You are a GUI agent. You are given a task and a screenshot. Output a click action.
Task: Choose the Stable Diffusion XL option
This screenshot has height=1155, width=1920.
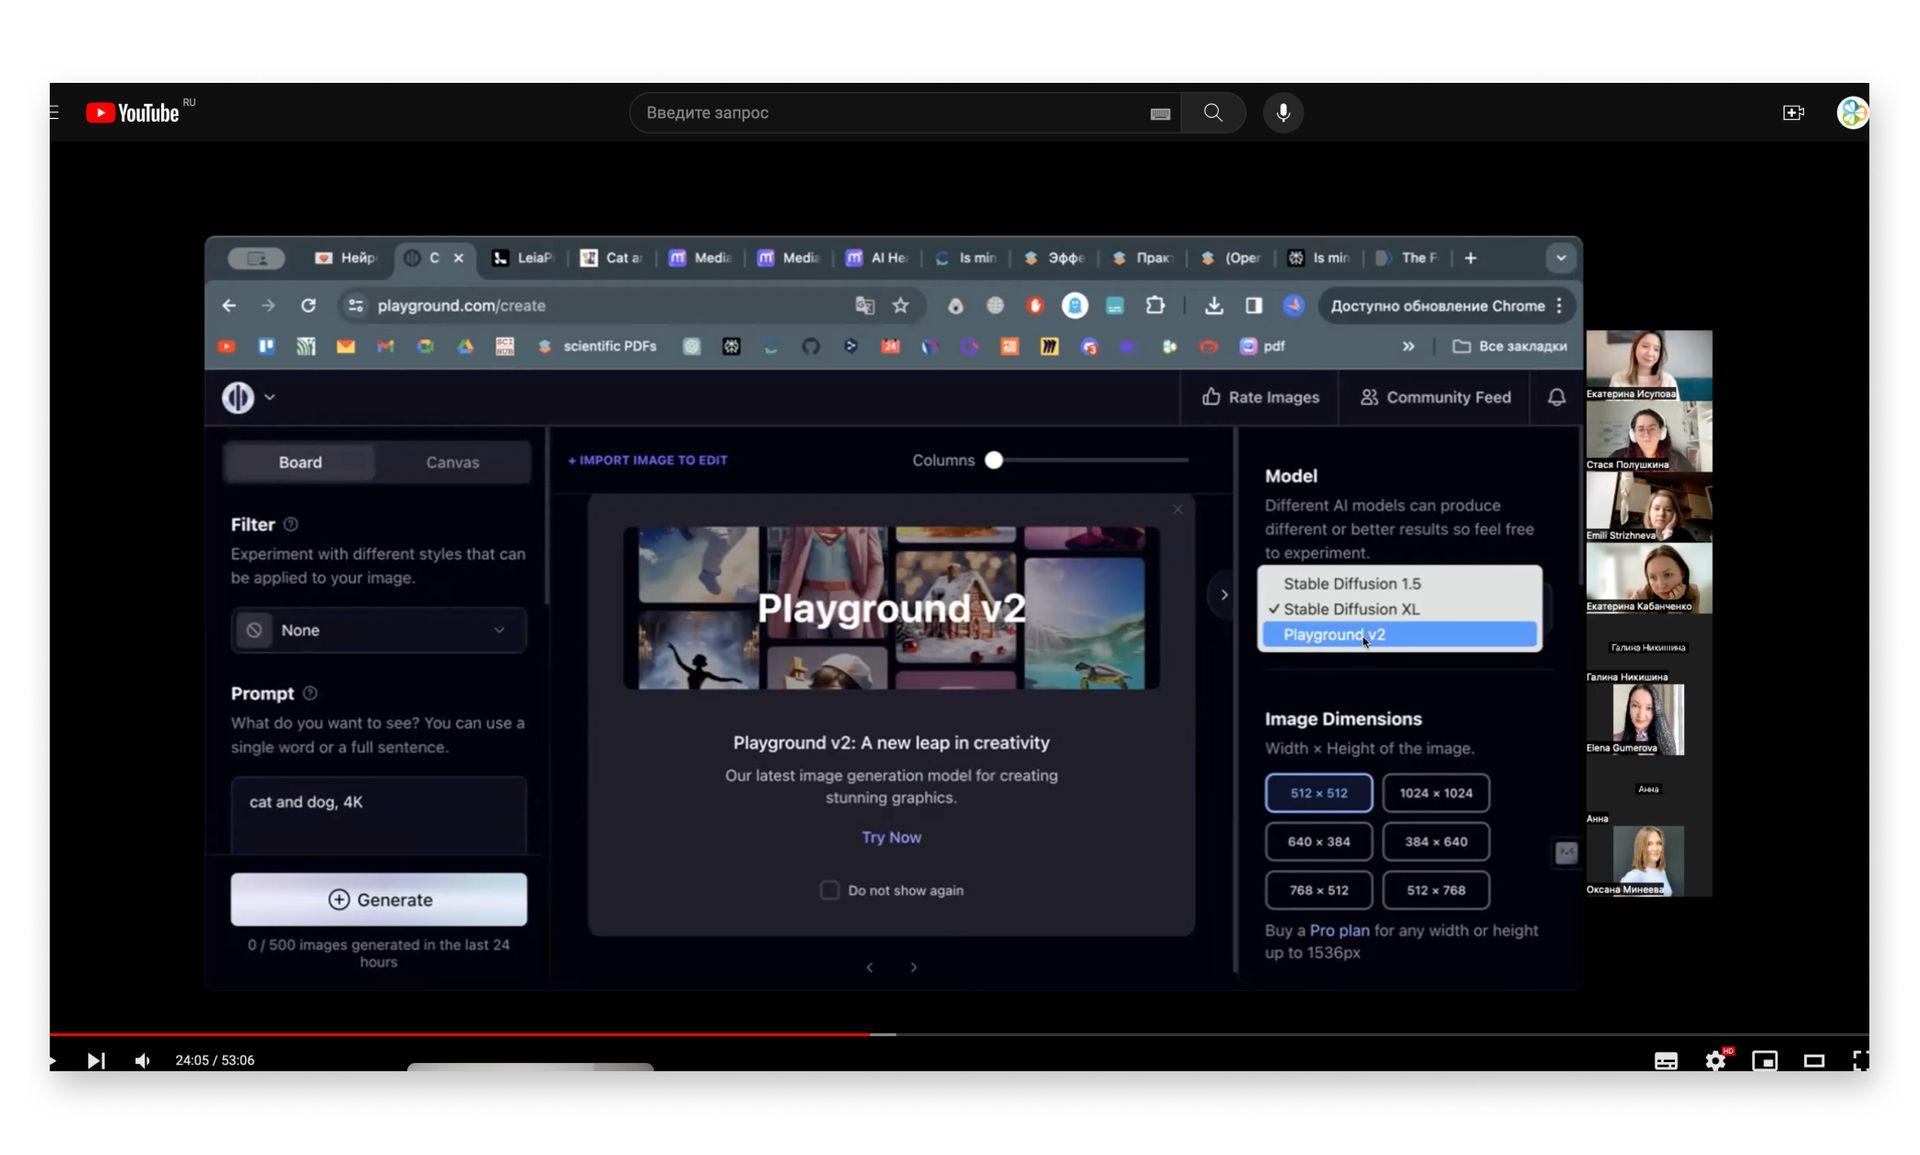click(x=1400, y=609)
